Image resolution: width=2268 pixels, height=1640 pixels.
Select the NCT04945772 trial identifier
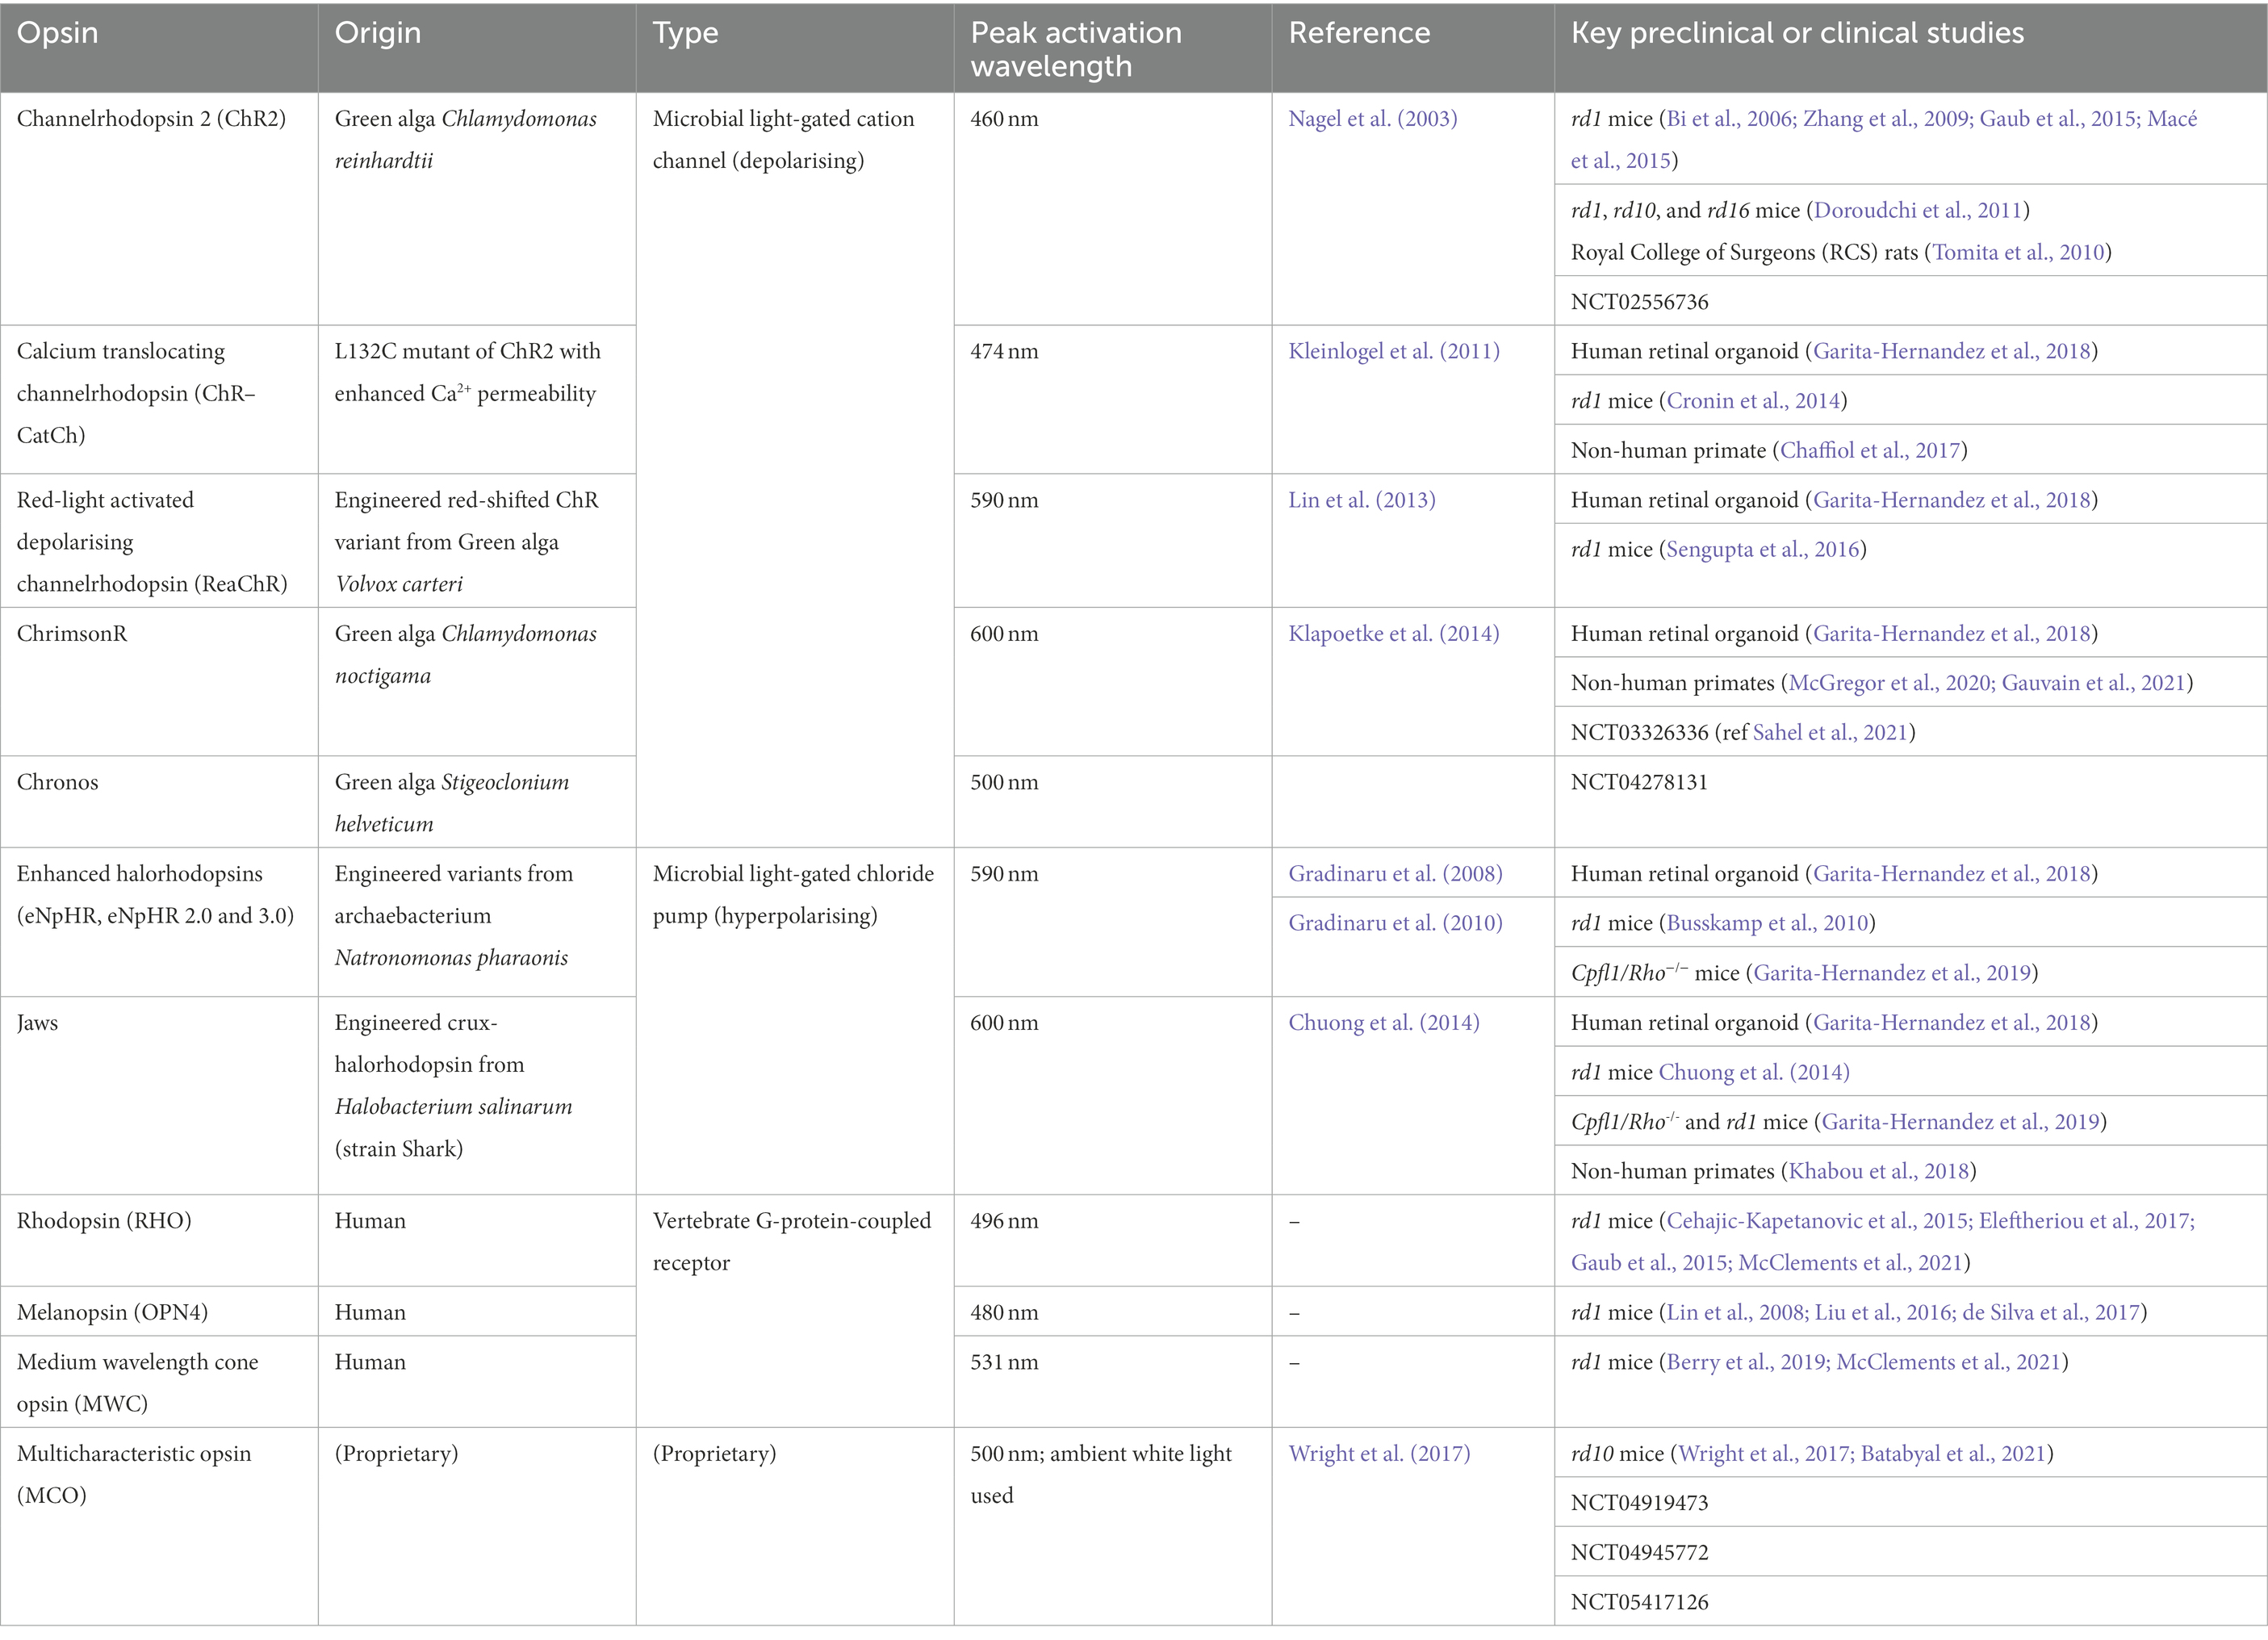click(1639, 1553)
